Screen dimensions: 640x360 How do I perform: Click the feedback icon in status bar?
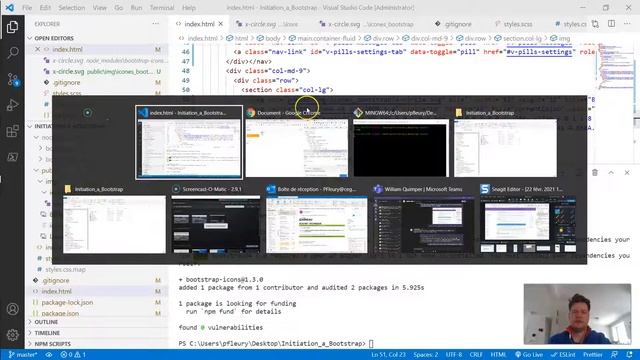[614, 354]
